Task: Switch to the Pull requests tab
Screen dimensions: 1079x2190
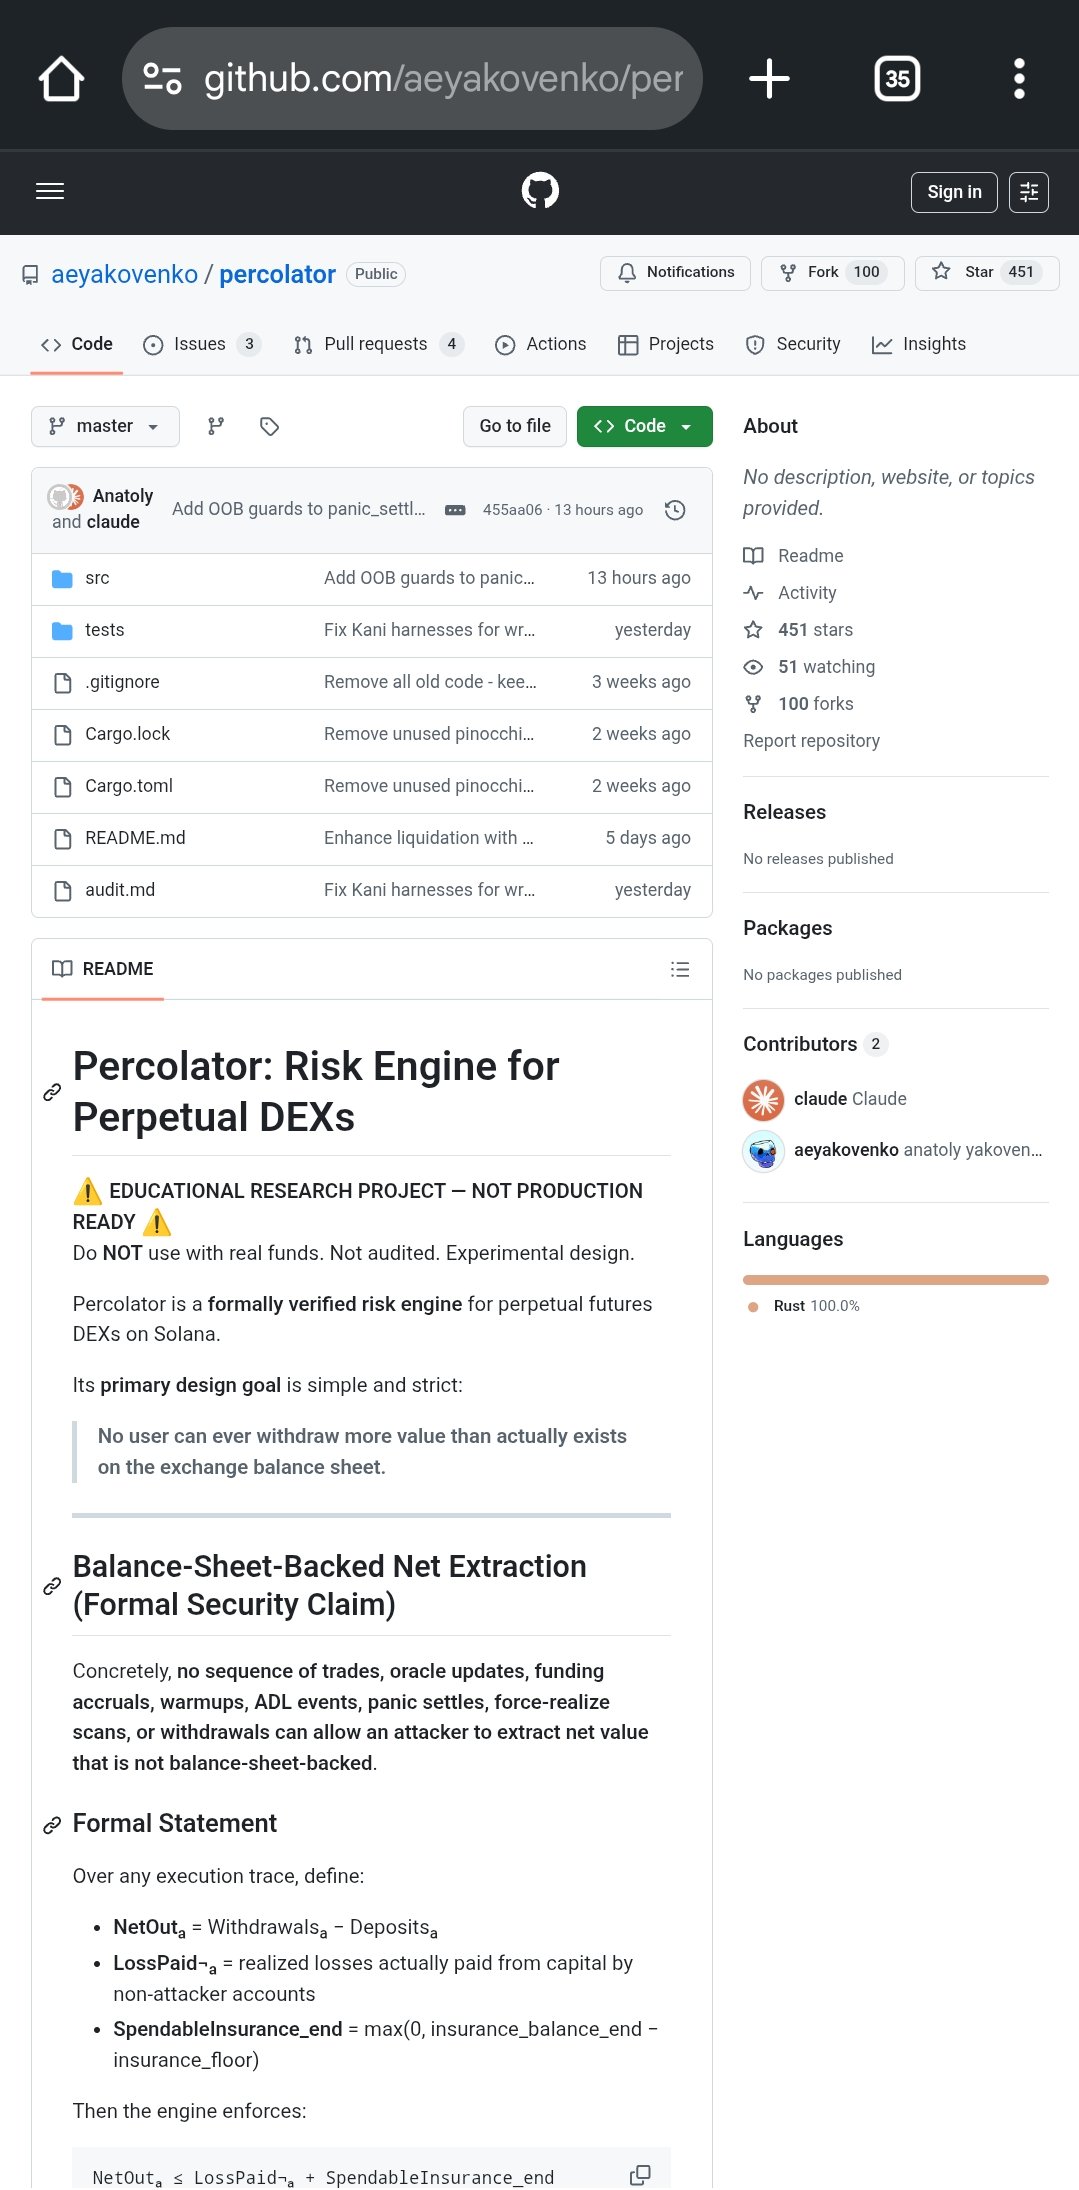Action: point(376,344)
